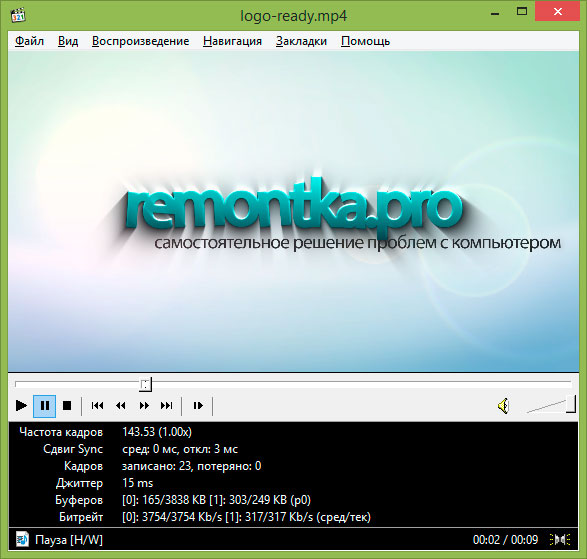Skip to previous file button
The width and height of the screenshot is (587, 559).
[97, 405]
